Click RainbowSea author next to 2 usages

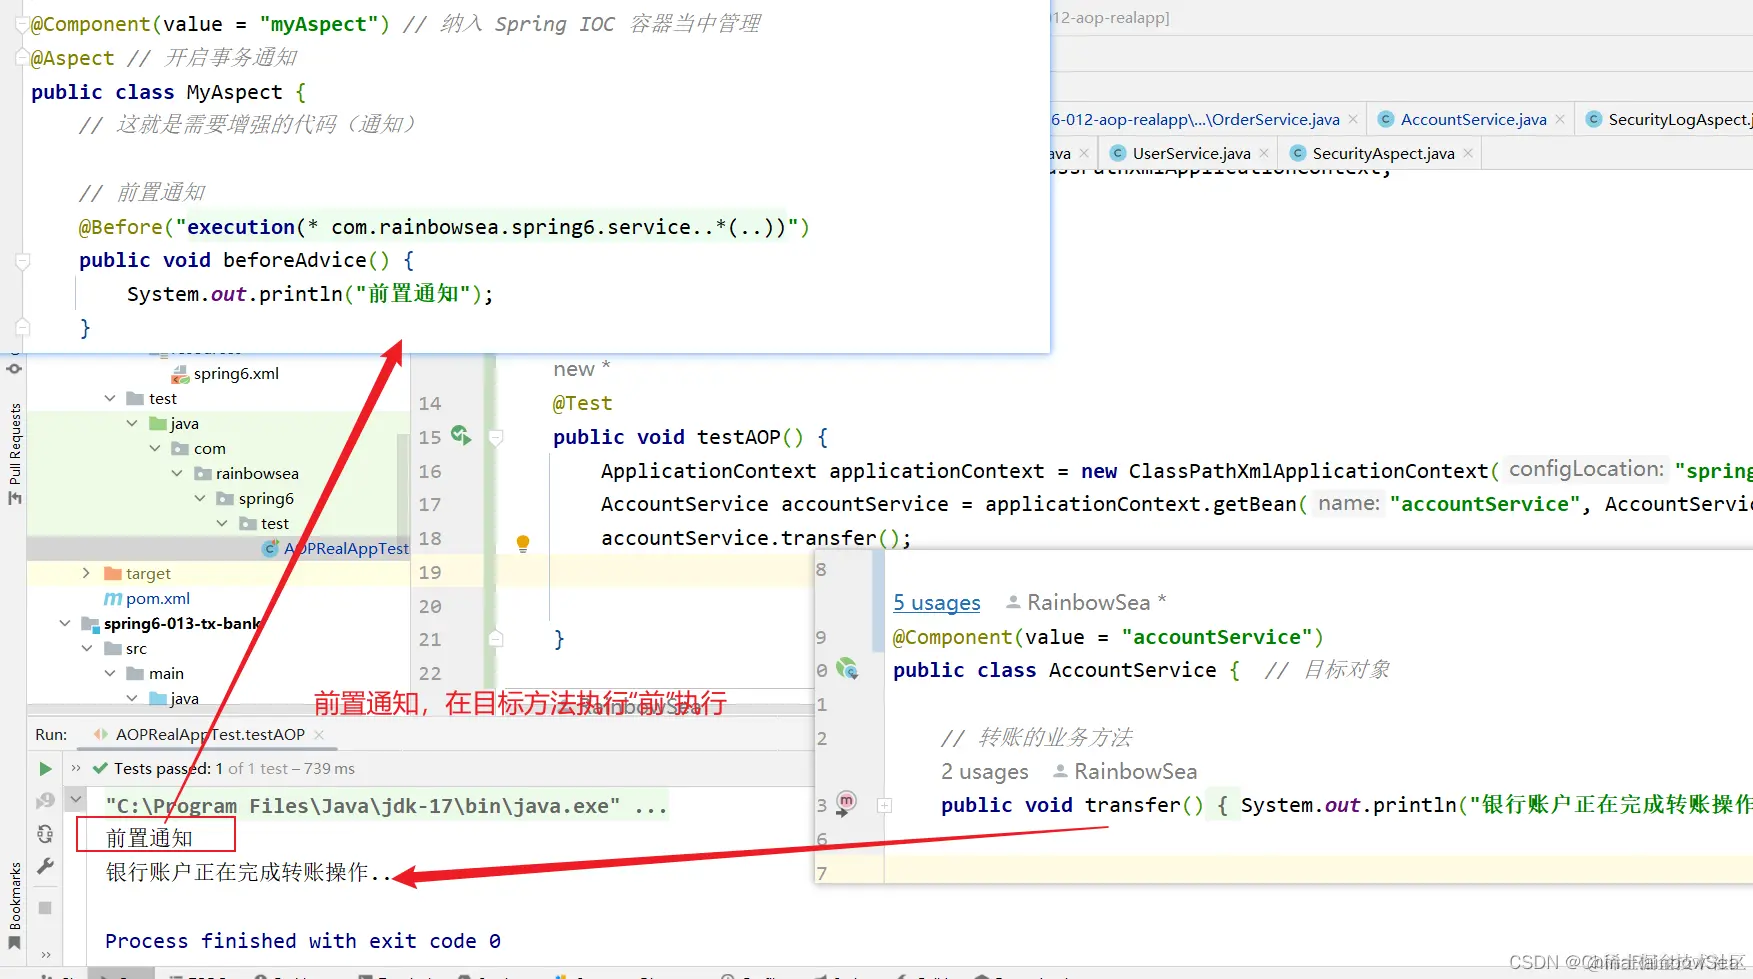coord(1125,772)
